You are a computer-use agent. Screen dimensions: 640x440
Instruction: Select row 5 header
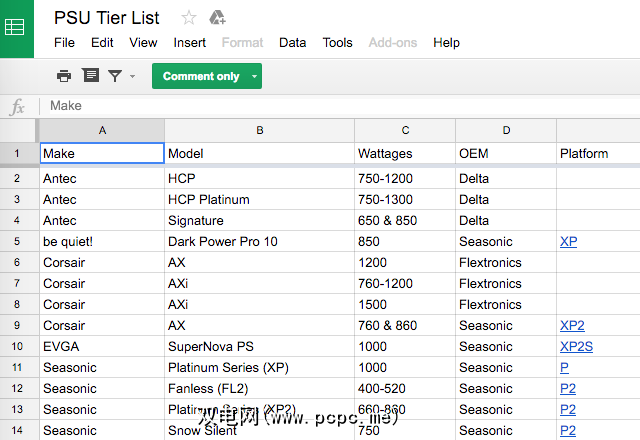pos(18,241)
